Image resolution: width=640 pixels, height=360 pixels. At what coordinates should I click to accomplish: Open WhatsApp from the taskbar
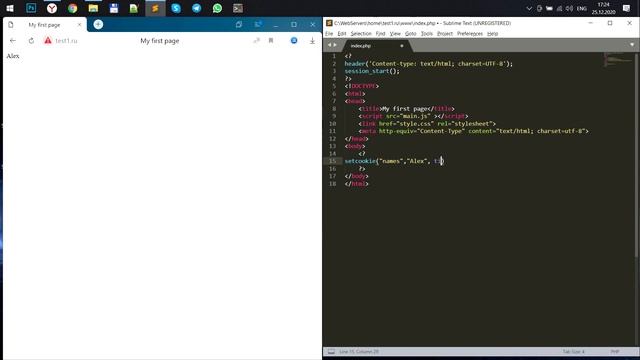coord(217,8)
